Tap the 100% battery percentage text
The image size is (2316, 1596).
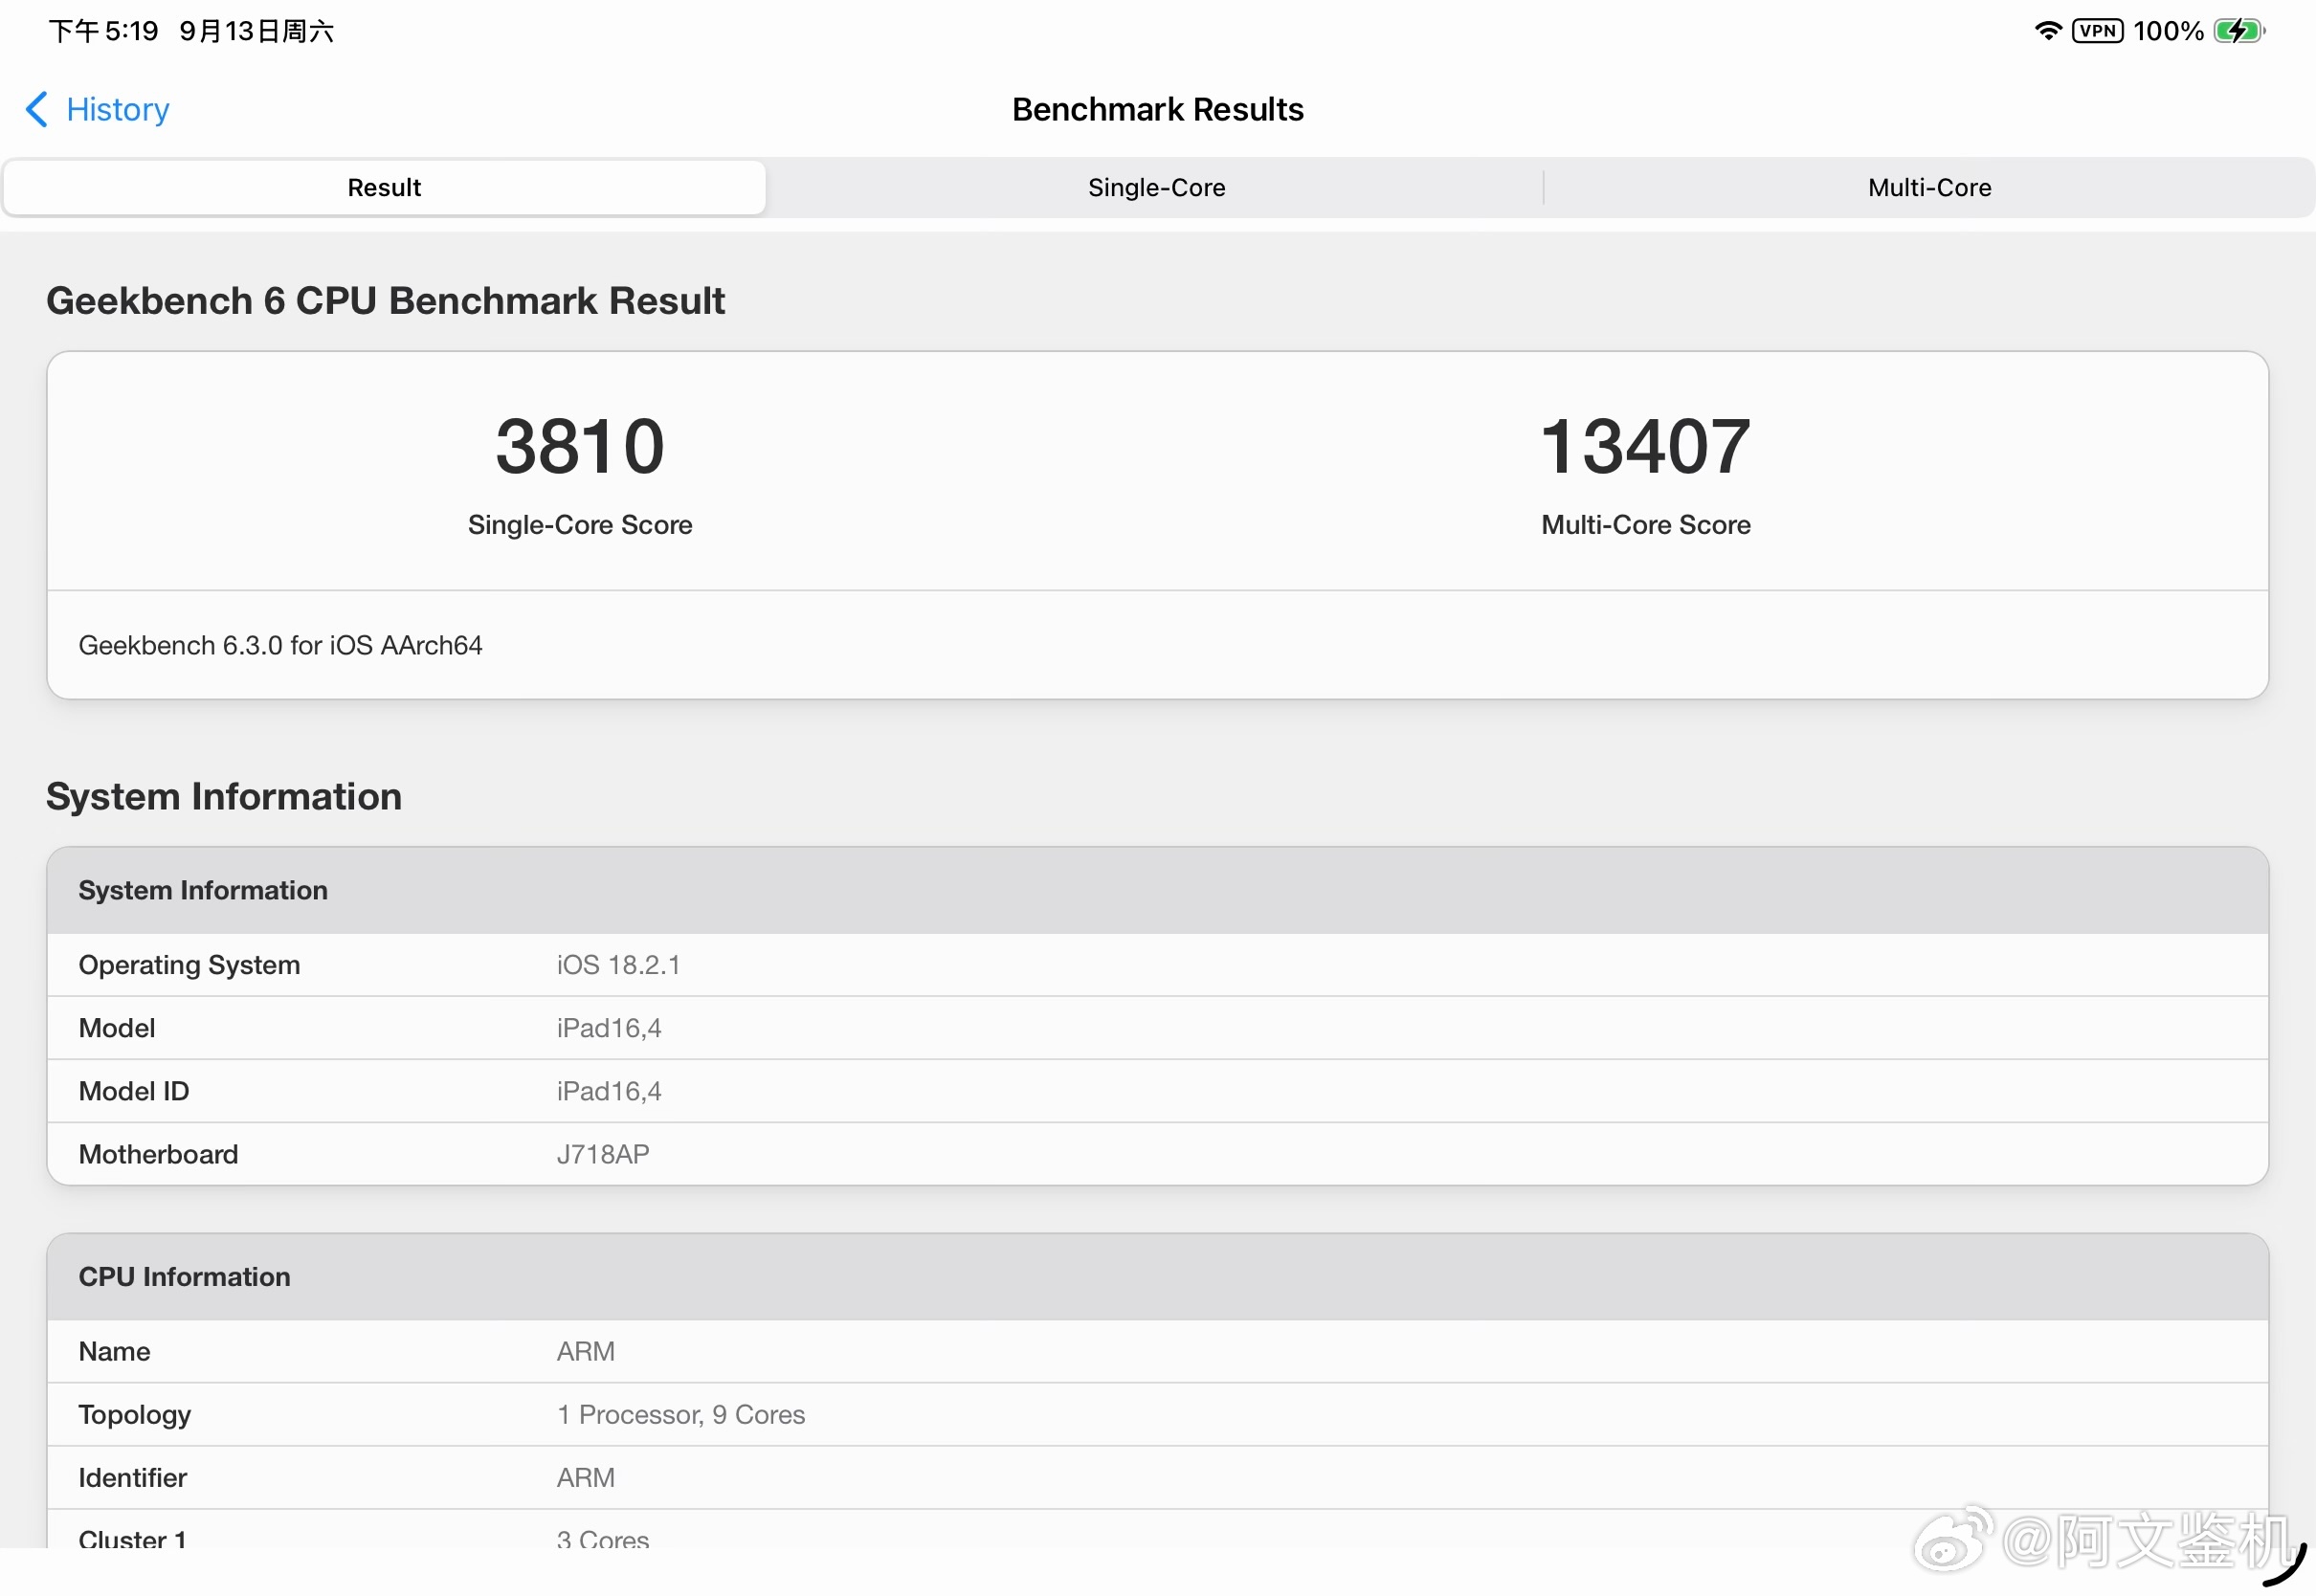2167,31
